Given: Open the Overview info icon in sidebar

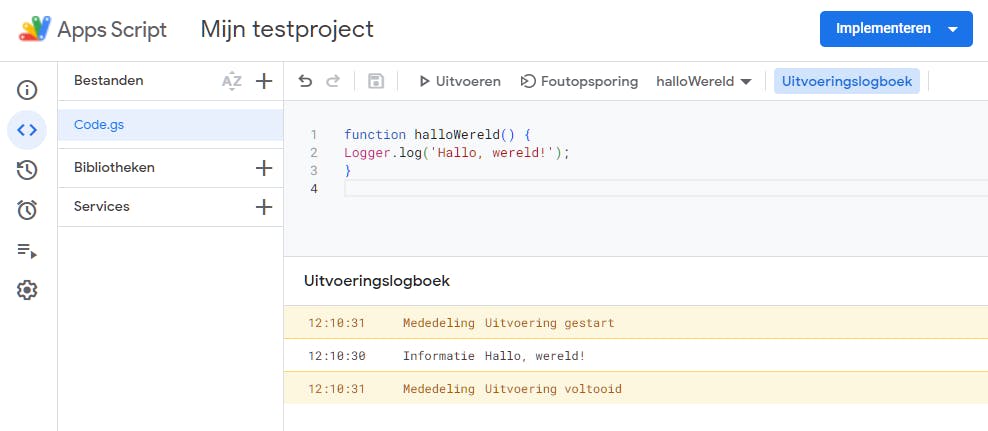Looking at the screenshot, I should click(27, 90).
